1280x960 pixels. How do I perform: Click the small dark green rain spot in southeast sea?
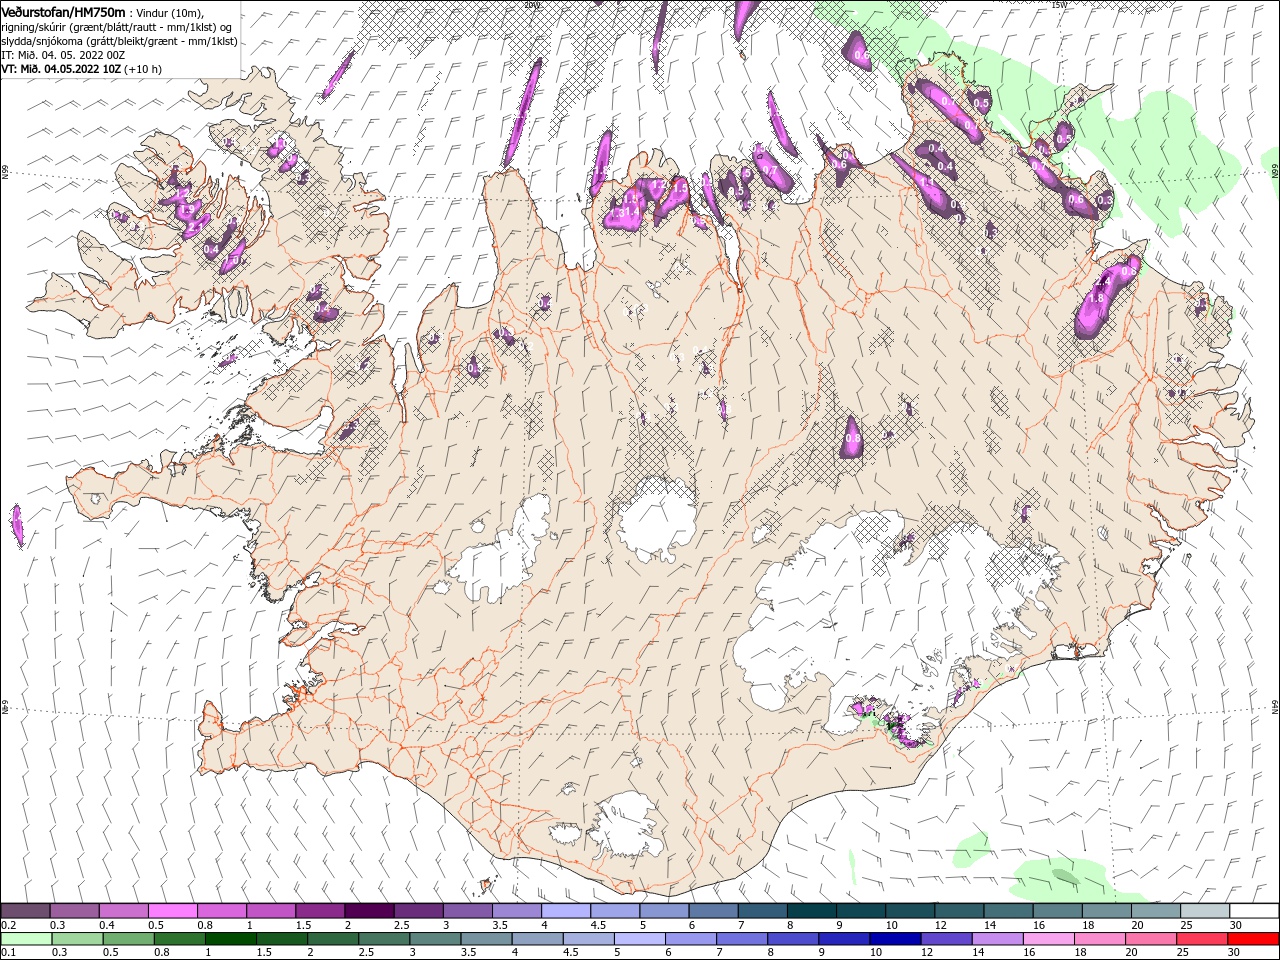coord(1065,876)
